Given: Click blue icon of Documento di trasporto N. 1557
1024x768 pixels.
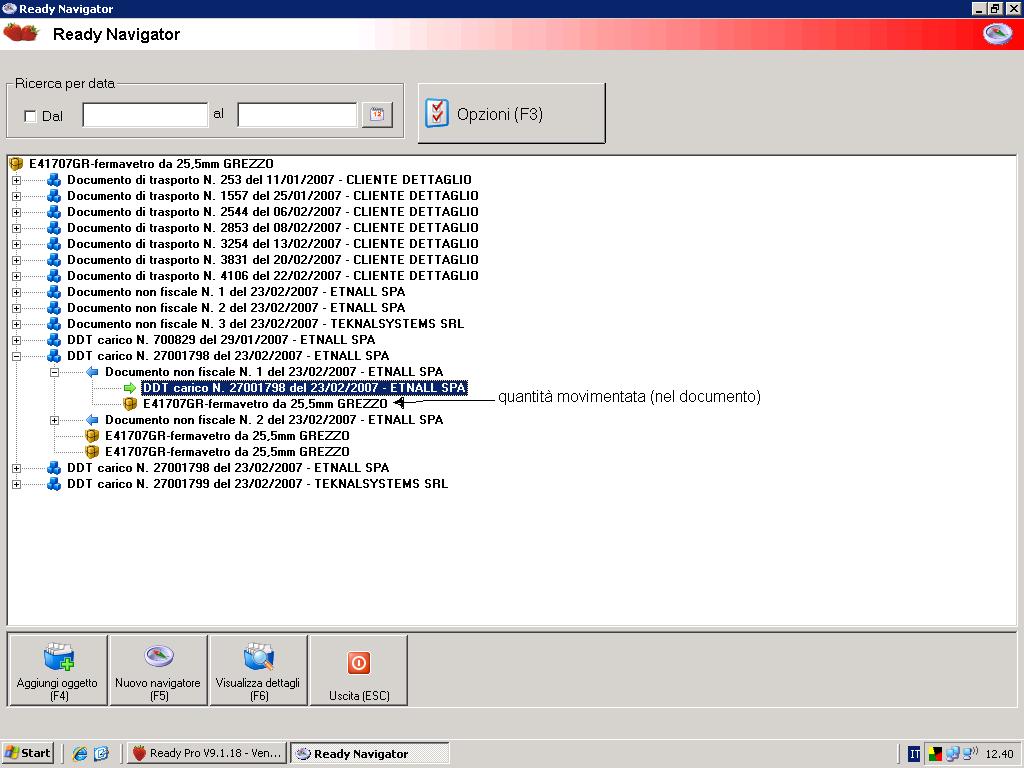Looking at the screenshot, I should pos(54,196).
